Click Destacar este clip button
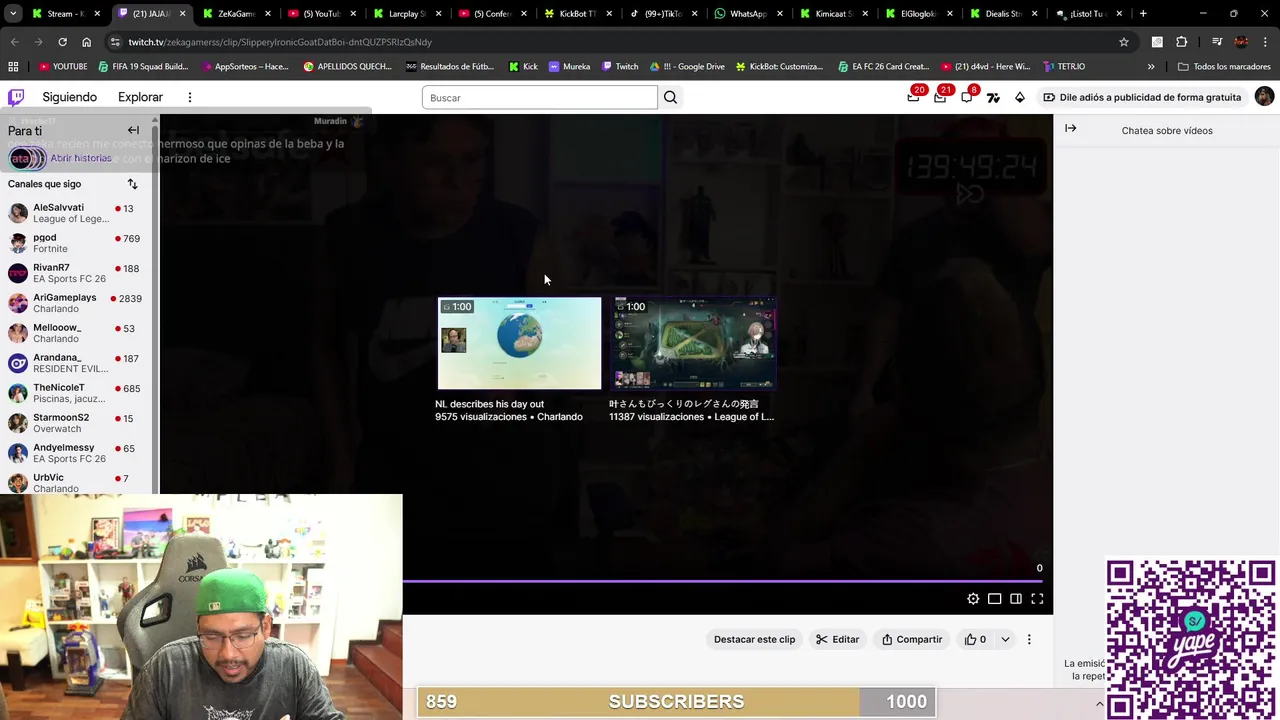 [x=754, y=639]
